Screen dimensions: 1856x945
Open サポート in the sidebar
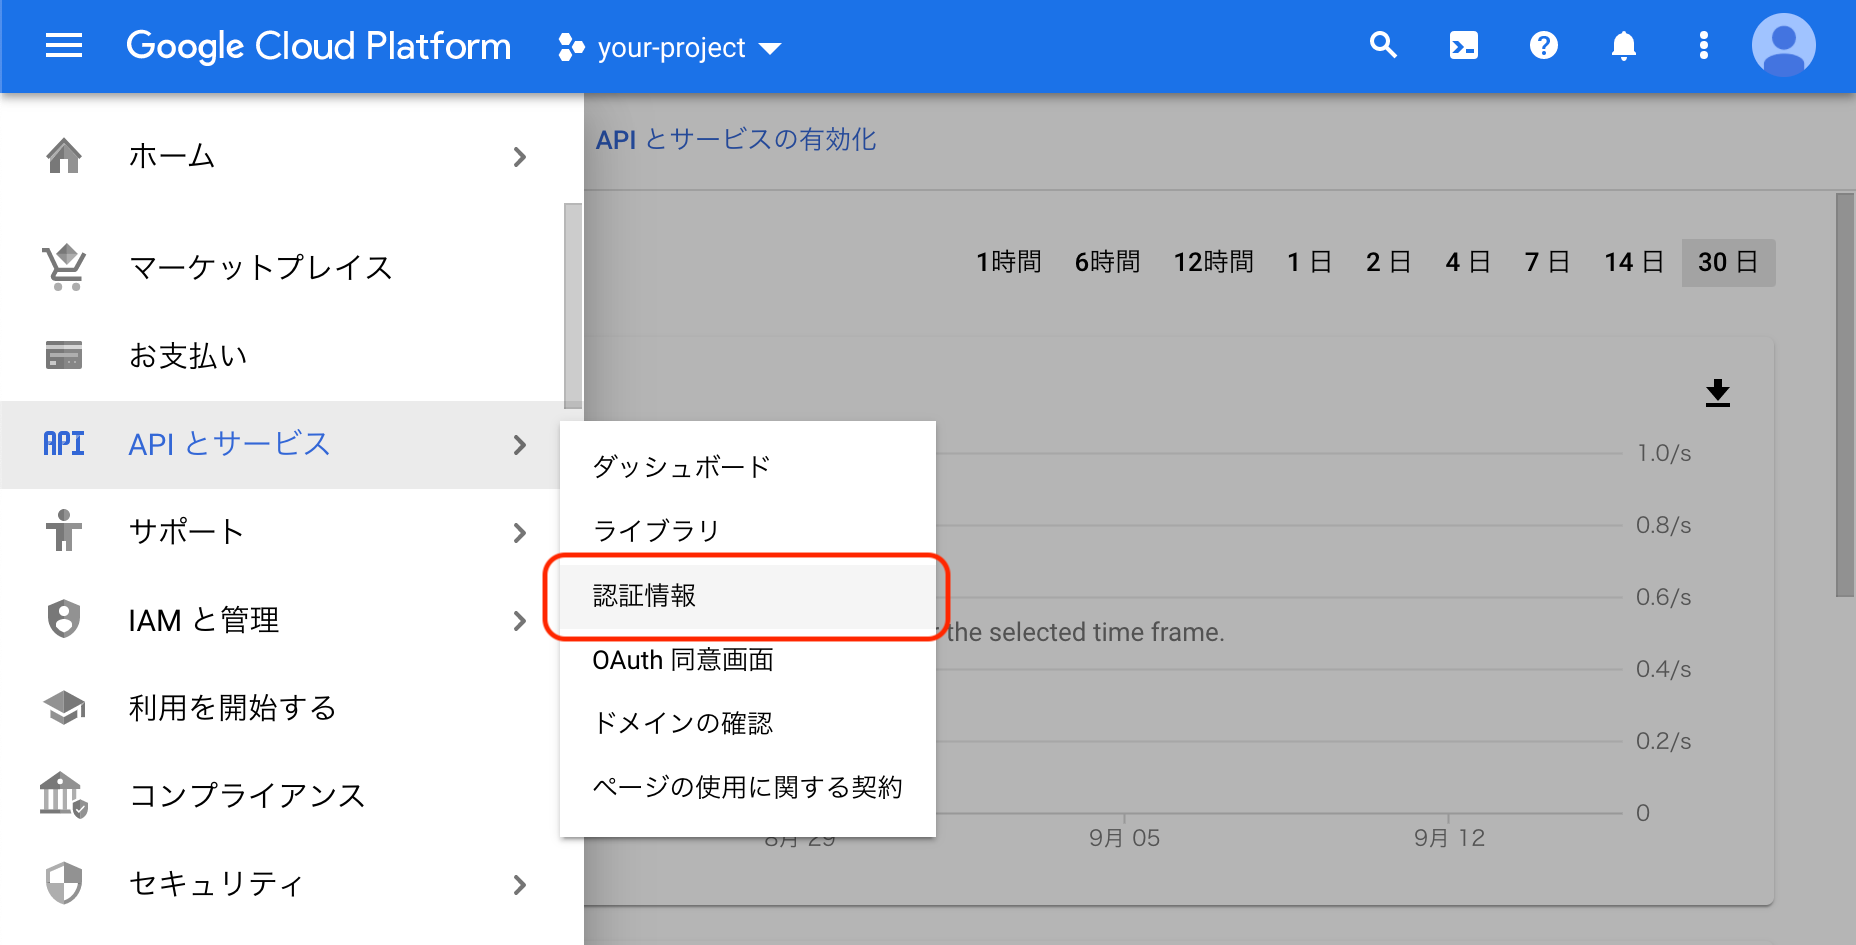click(x=186, y=532)
